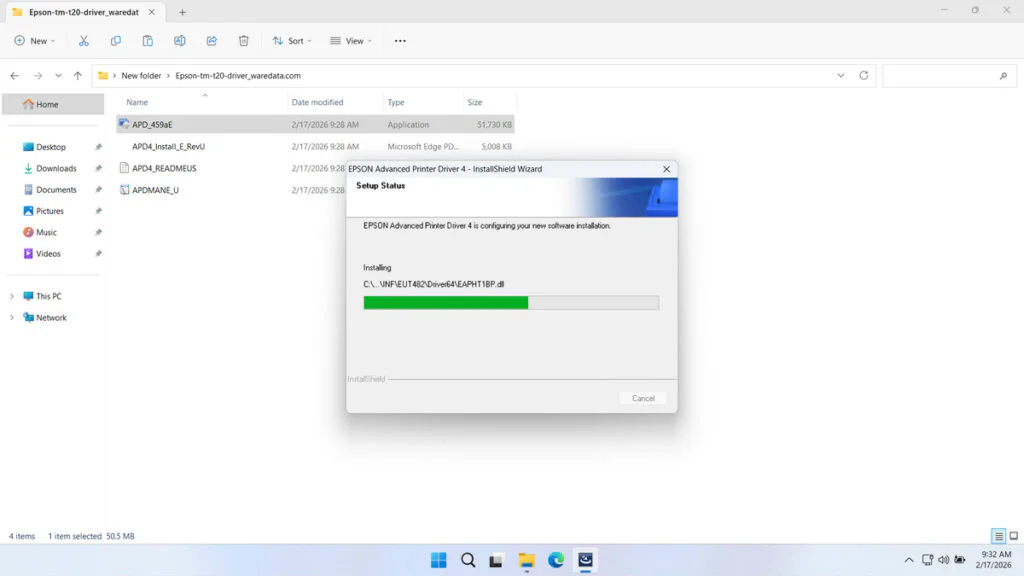Click the Copy icon
The width and height of the screenshot is (1024, 576).
coord(116,40)
